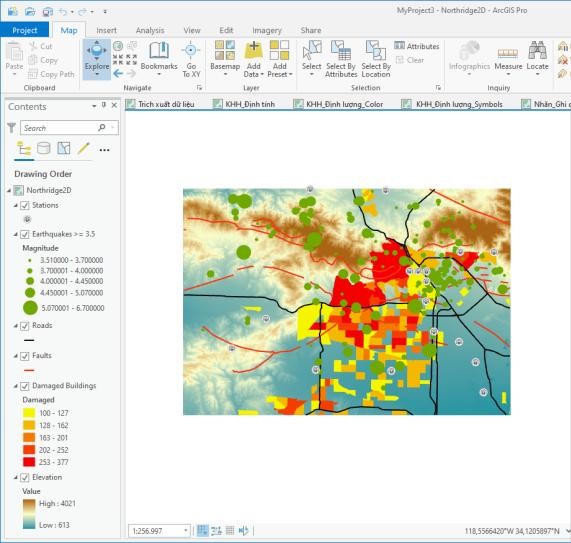Toggle the Damaged Buildings layer checkbox

[24, 386]
